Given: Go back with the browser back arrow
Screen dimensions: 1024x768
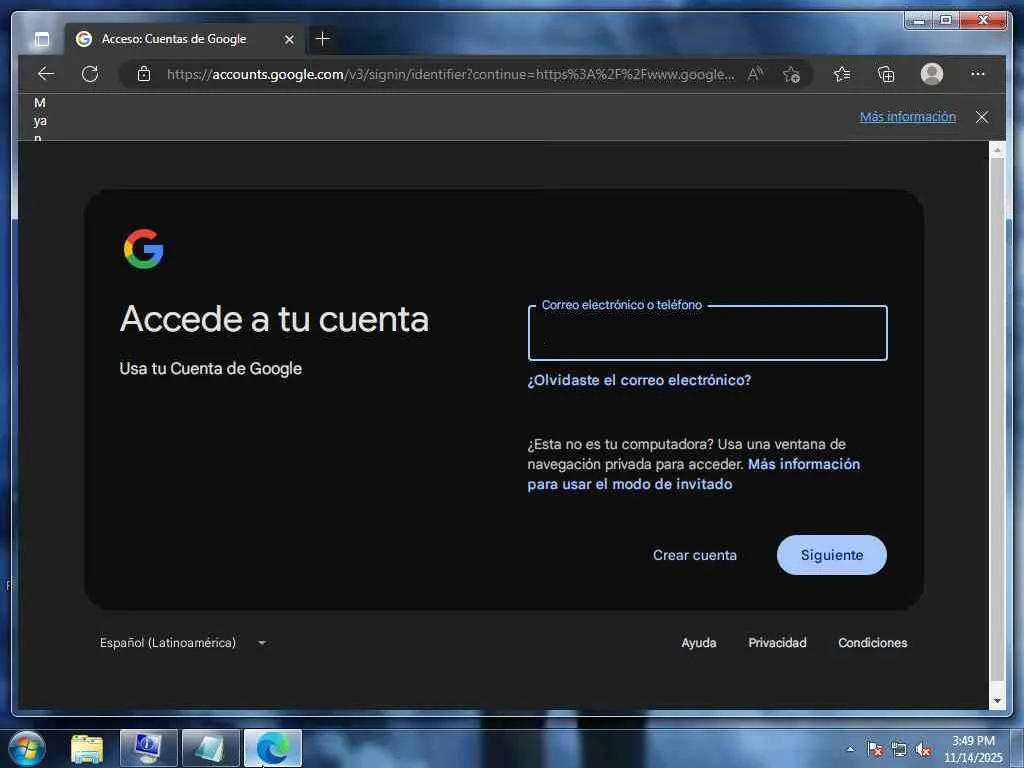Looking at the screenshot, I should [46, 74].
